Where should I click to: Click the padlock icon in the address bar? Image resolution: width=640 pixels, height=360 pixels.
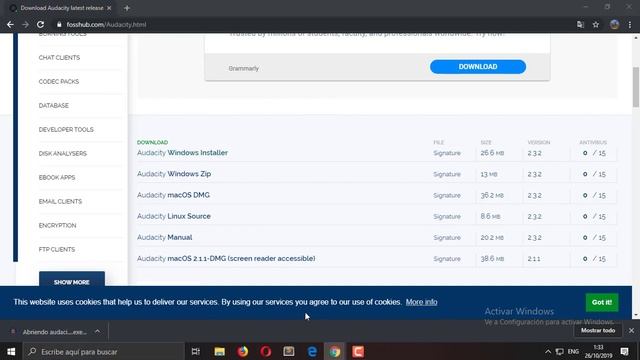pos(59,24)
